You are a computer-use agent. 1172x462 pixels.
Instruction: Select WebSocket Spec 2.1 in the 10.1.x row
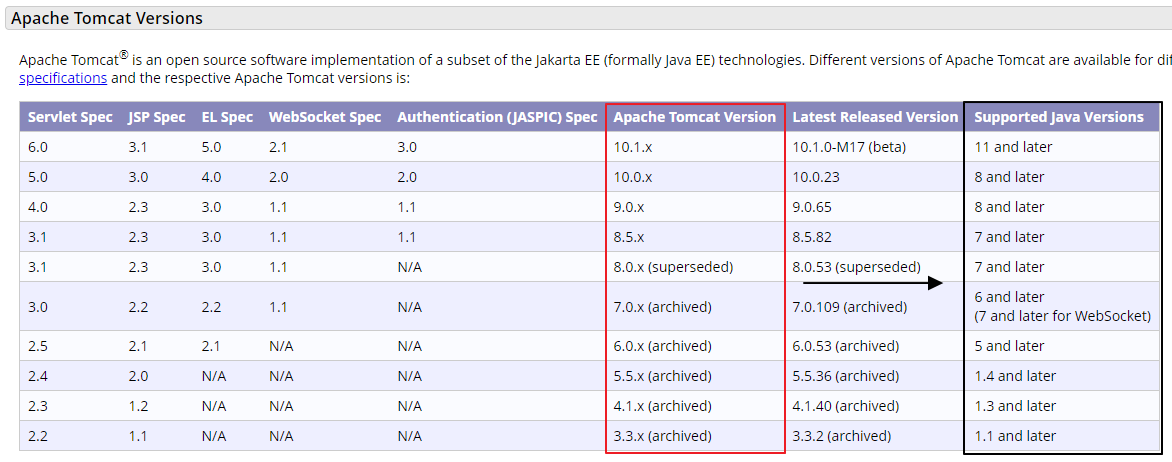tap(278, 147)
